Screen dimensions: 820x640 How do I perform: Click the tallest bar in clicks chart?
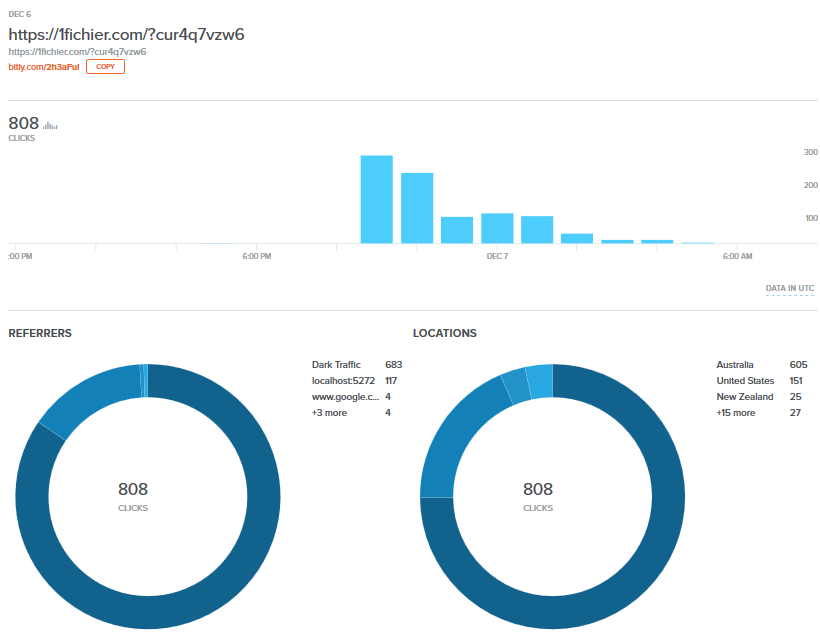coord(377,199)
